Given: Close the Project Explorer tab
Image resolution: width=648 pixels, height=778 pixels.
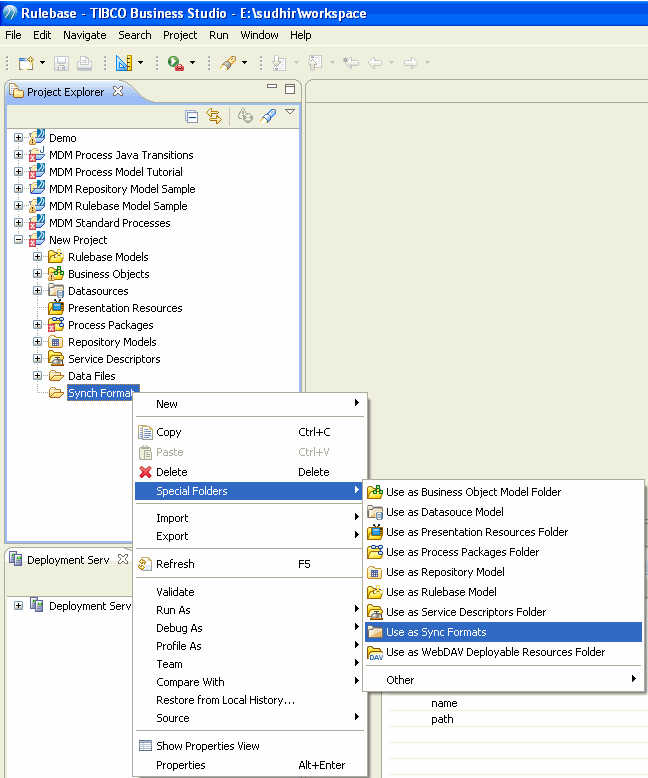Looking at the screenshot, I should tap(118, 91).
